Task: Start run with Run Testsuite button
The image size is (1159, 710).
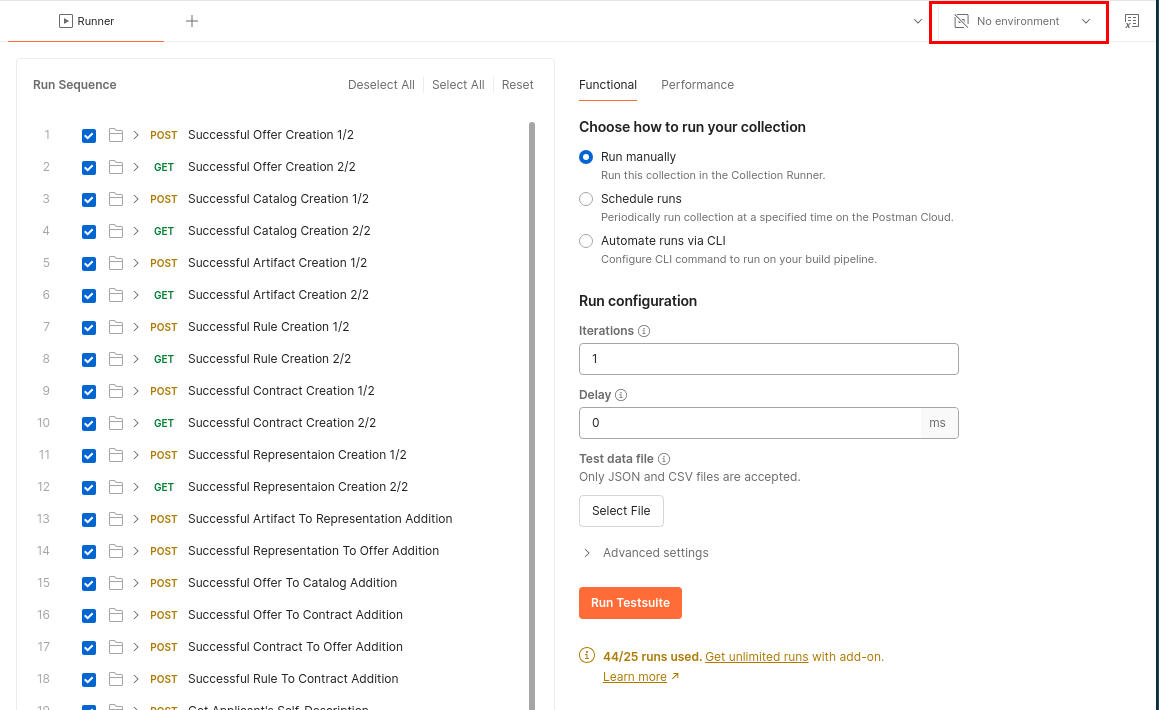Action: click(630, 603)
